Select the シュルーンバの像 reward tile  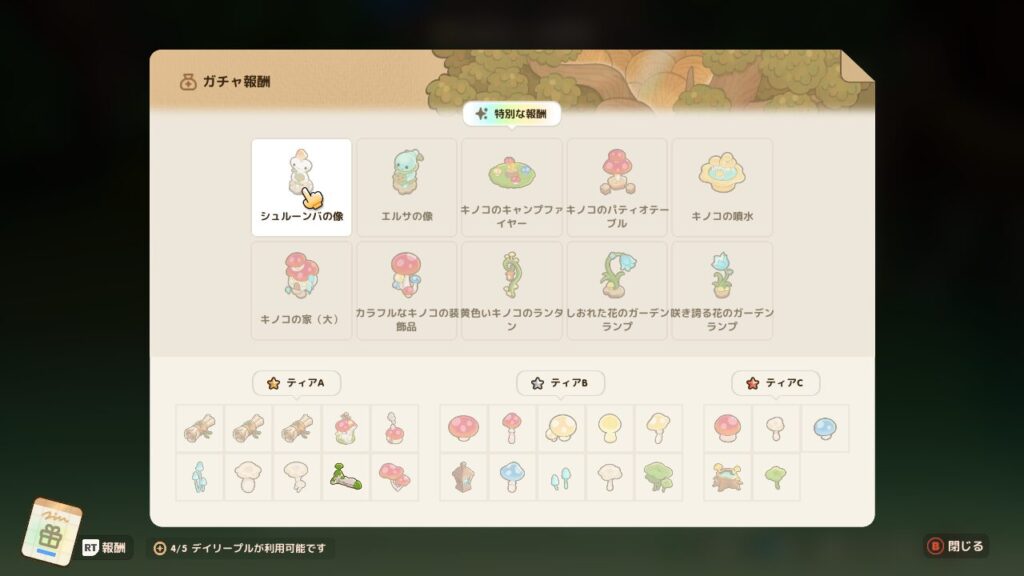301,187
